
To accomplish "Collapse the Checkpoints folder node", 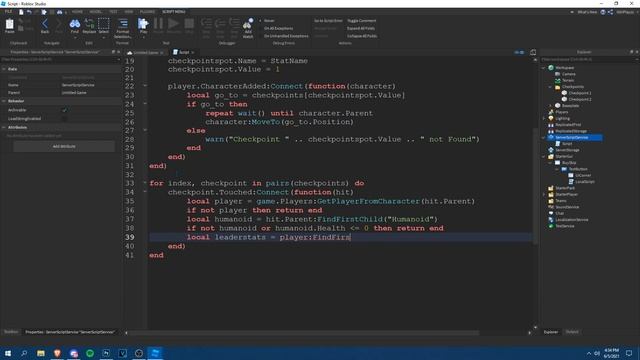I will (x=550, y=87).
